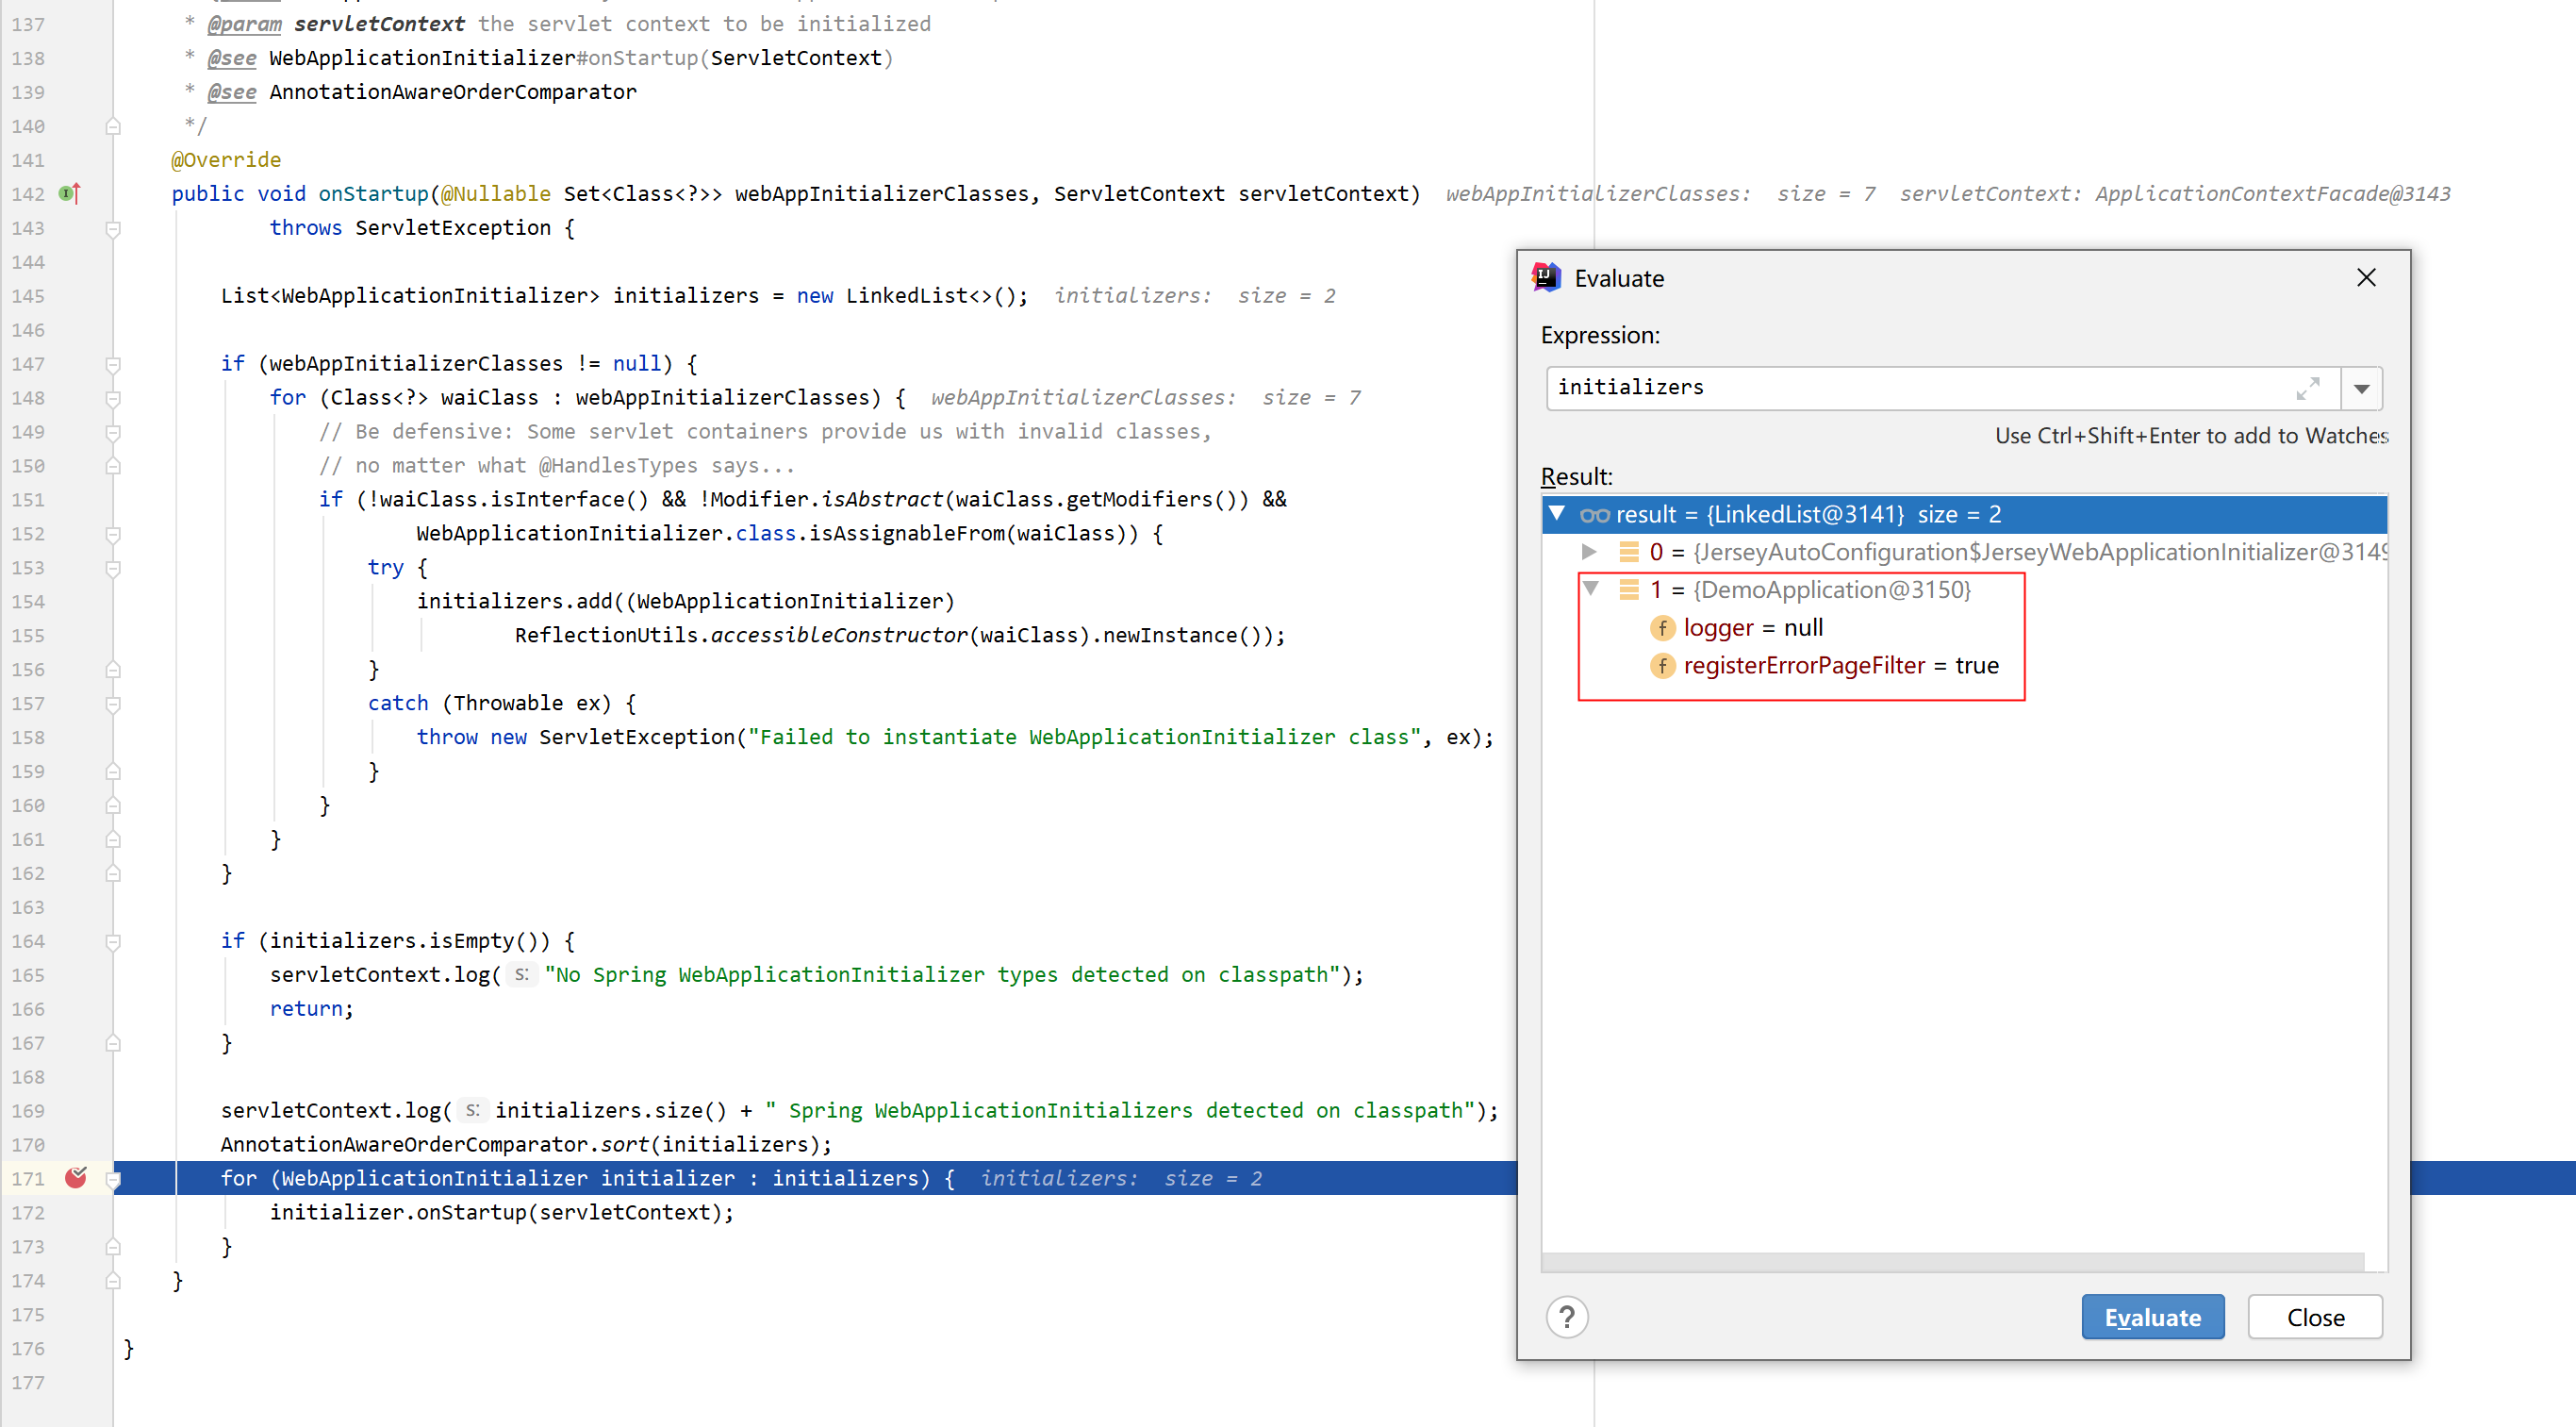
Task: Collapse the for loop fold at line 148
Action: [113, 399]
